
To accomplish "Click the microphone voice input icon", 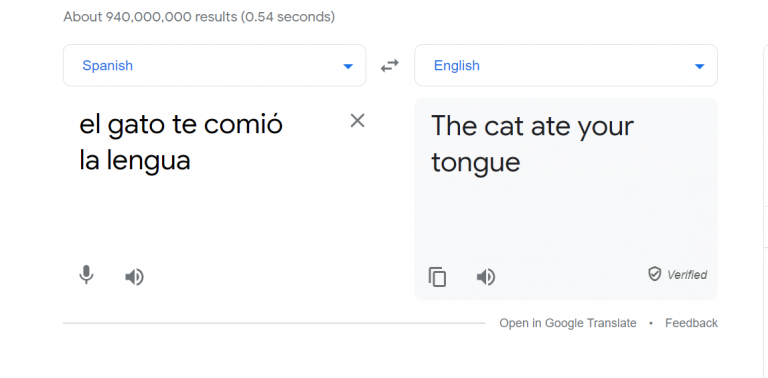I will [86, 275].
